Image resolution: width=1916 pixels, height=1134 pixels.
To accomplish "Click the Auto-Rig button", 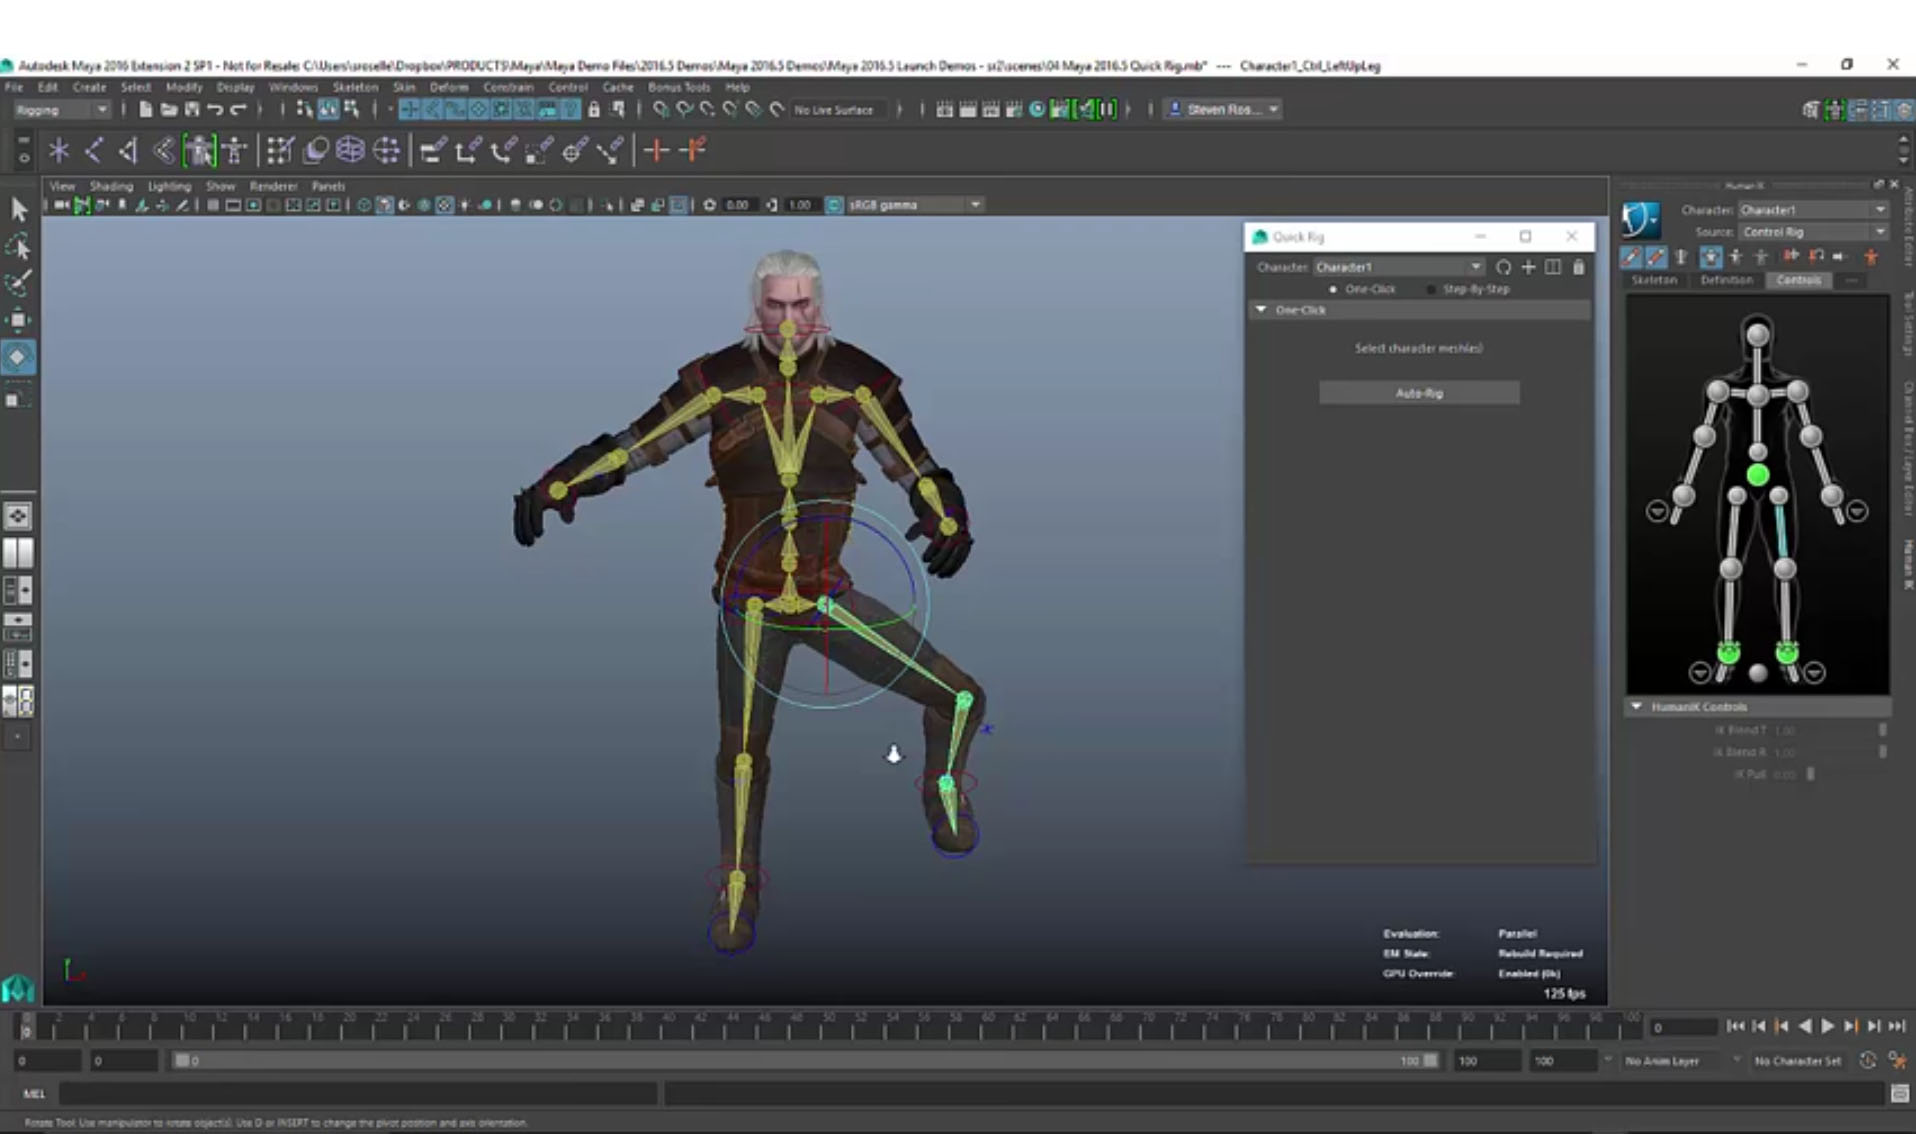I will coord(1419,393).
